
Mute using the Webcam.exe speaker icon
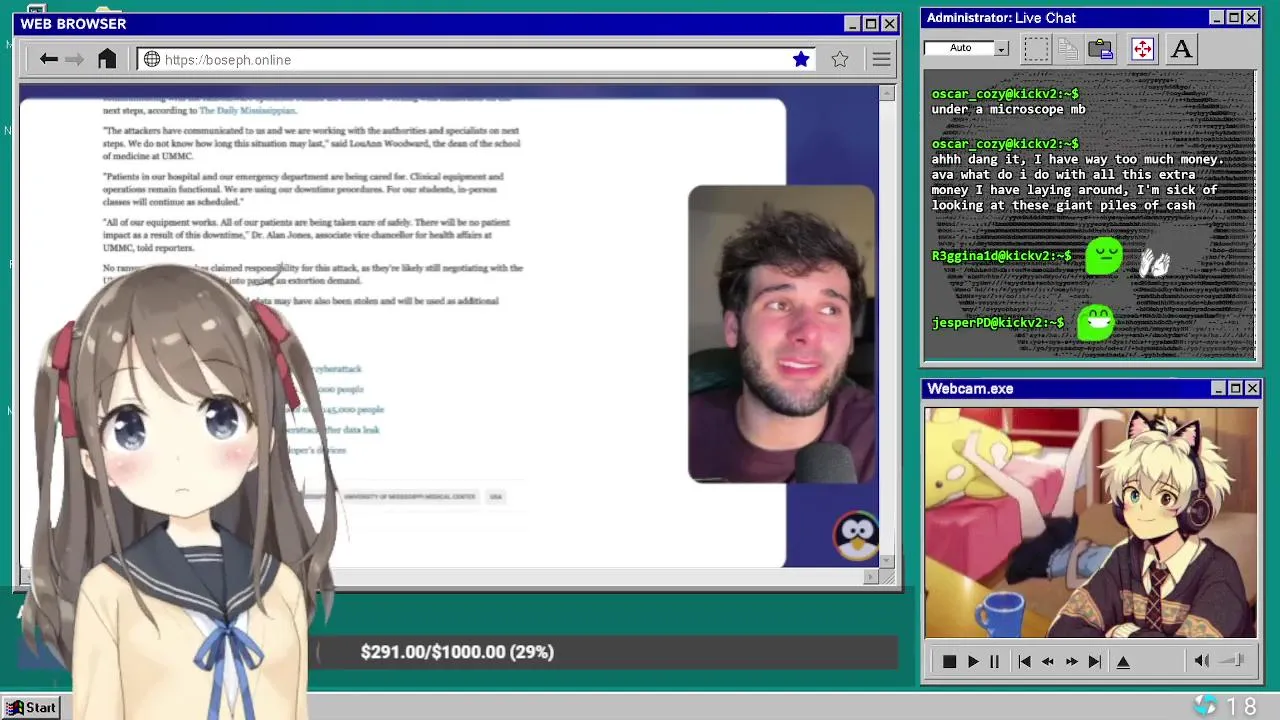1201,661
